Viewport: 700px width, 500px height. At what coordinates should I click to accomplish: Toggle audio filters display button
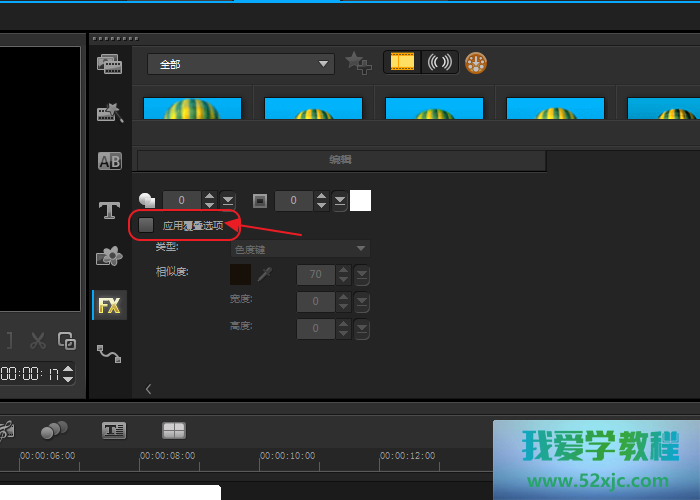pos(439,62)
